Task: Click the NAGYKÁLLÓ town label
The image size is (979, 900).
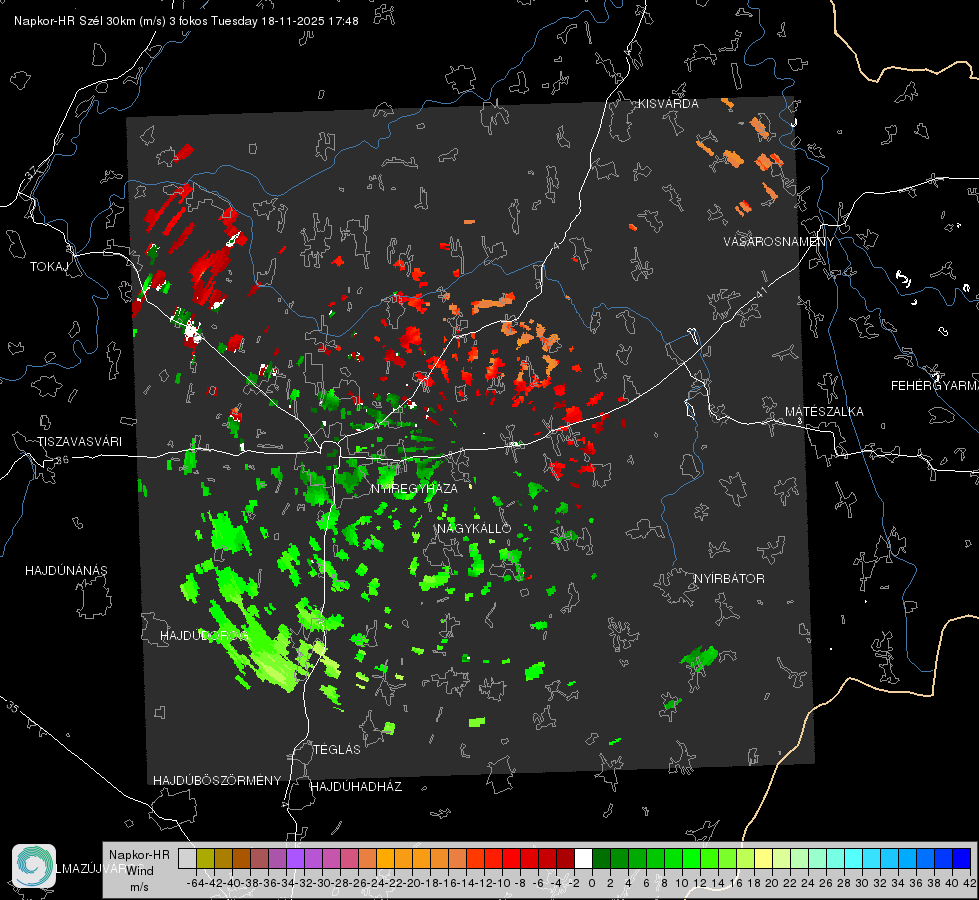Action: click(474, 528)
